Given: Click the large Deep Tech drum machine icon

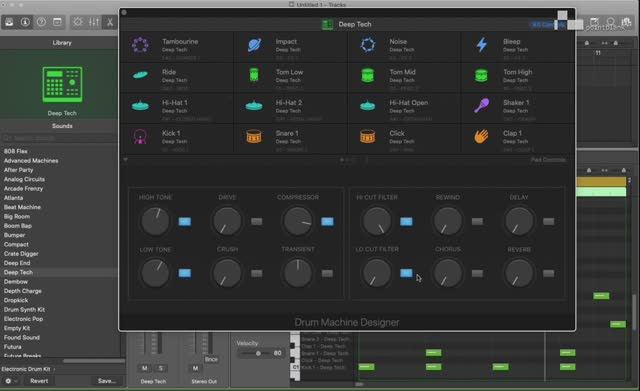Looking at the screenshot, I should click(x=62, y=84).
